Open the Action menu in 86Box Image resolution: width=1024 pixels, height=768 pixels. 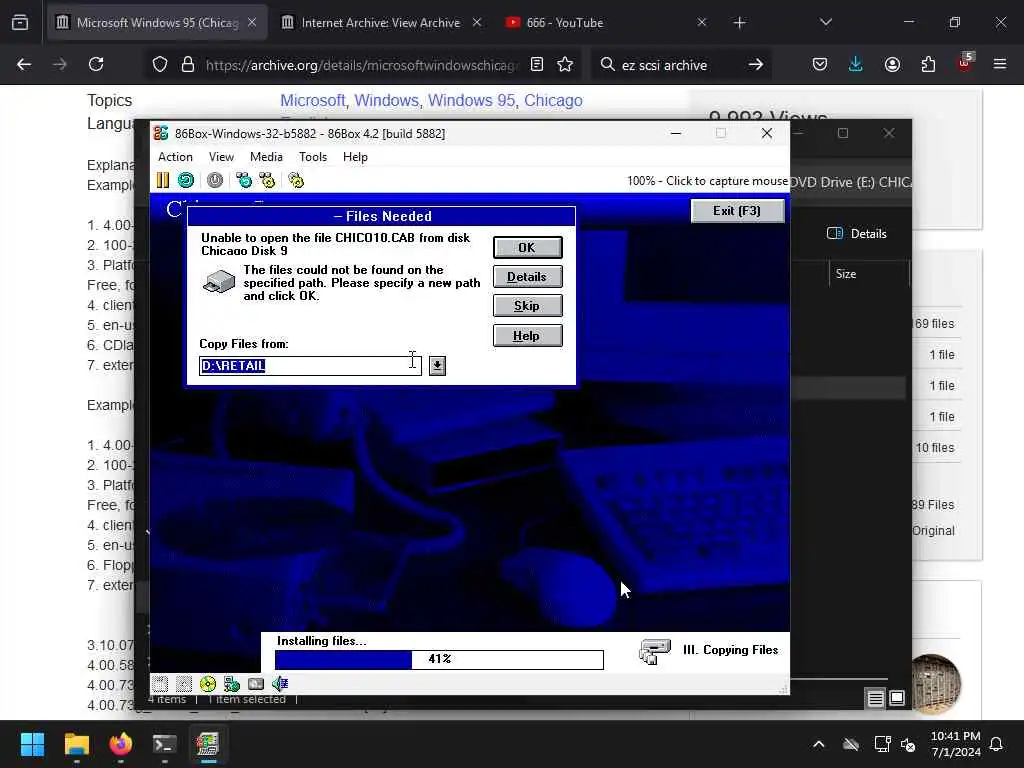pyautogui.click(x=175, y=157)
